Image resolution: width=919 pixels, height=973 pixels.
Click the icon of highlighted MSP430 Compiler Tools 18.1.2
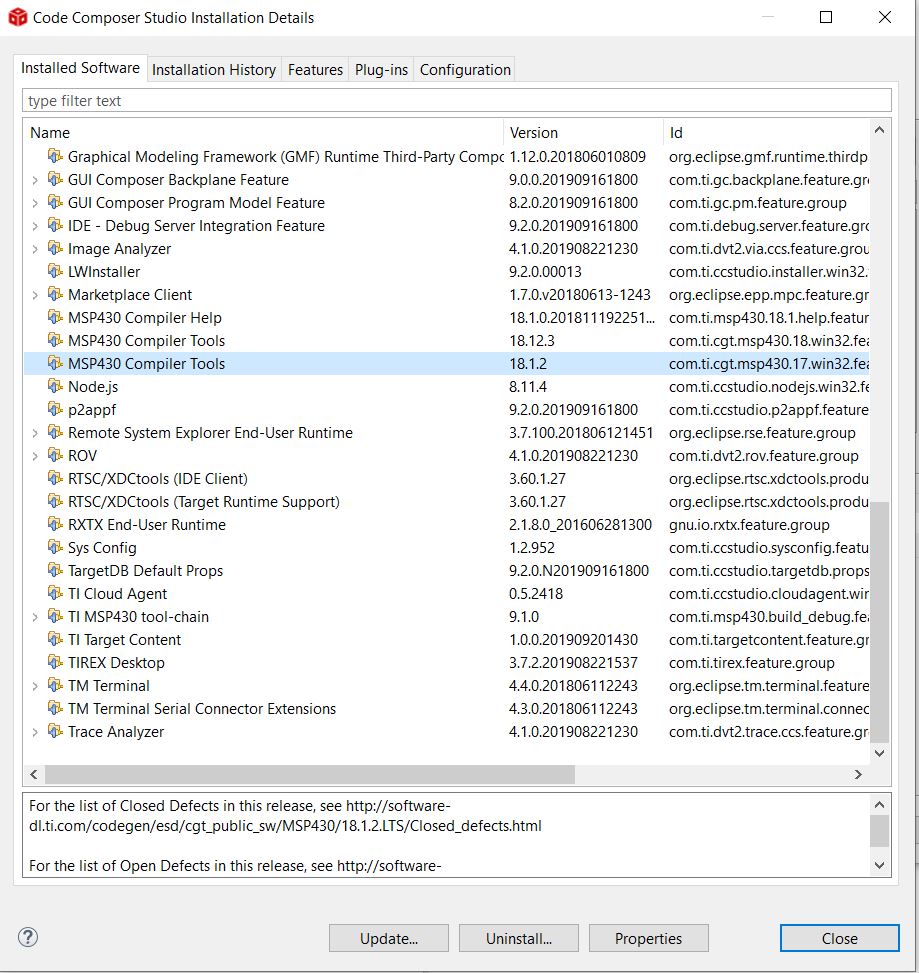point(55,363)
